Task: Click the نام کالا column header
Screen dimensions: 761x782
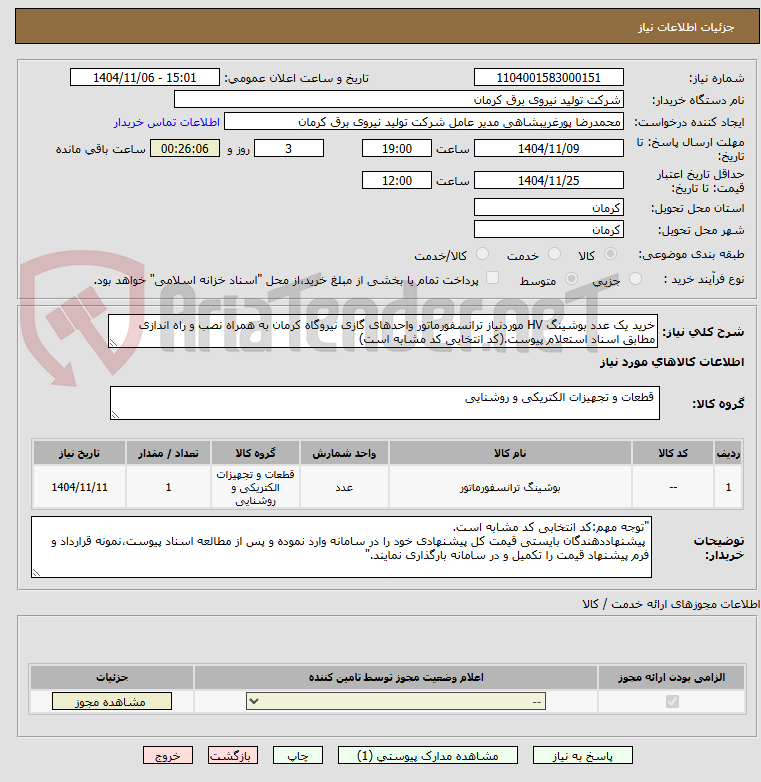Action: tap(510, 453)
